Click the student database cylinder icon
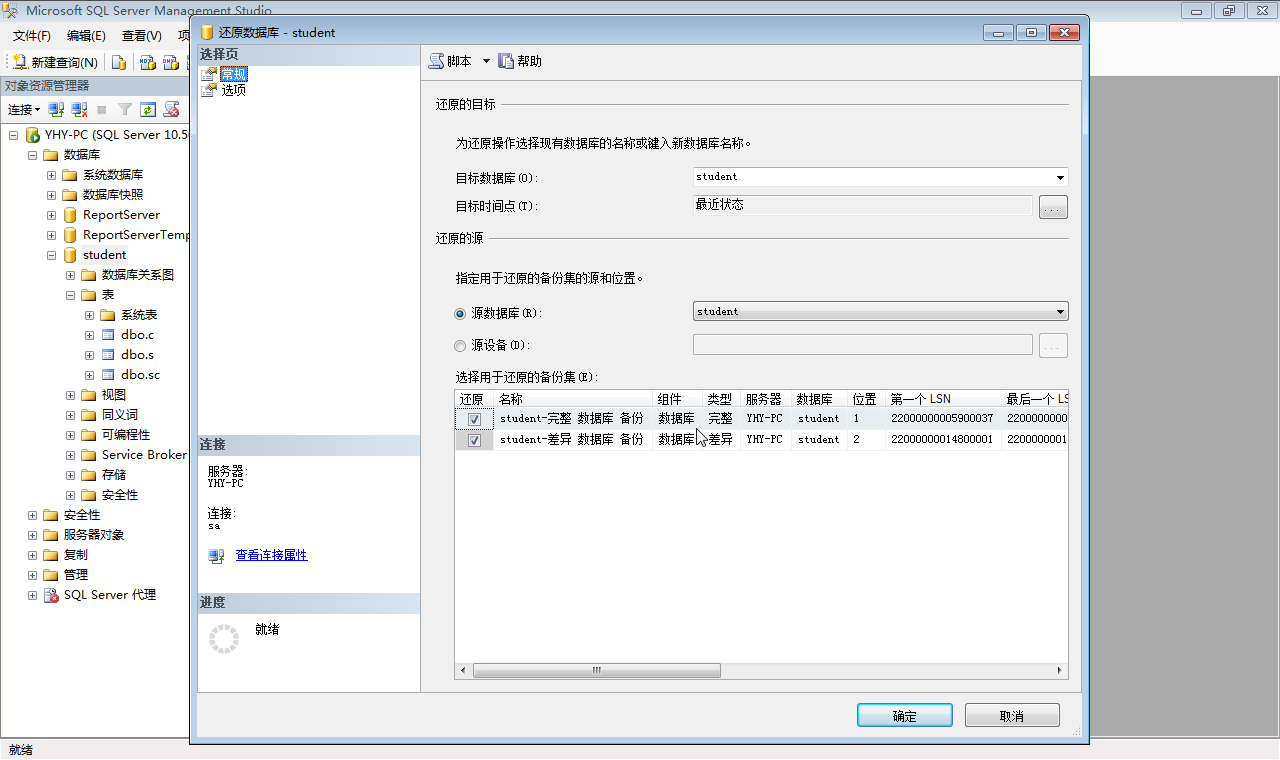The height and width of the screenshot is (760, 1280). coord(70,255)
